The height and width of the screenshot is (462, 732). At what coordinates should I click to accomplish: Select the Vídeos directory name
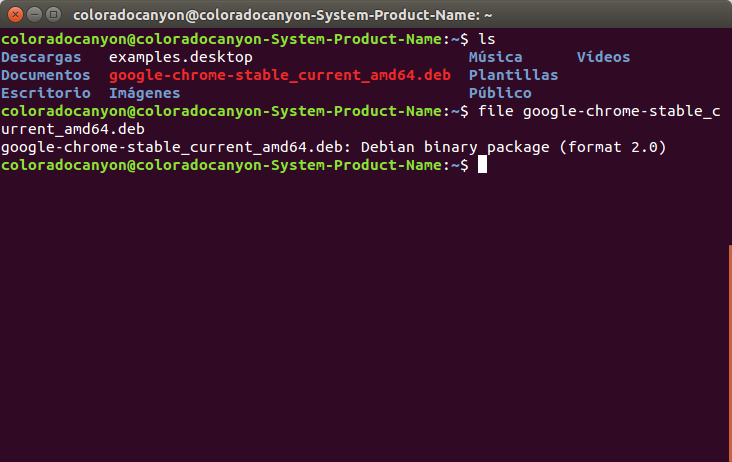603,57
